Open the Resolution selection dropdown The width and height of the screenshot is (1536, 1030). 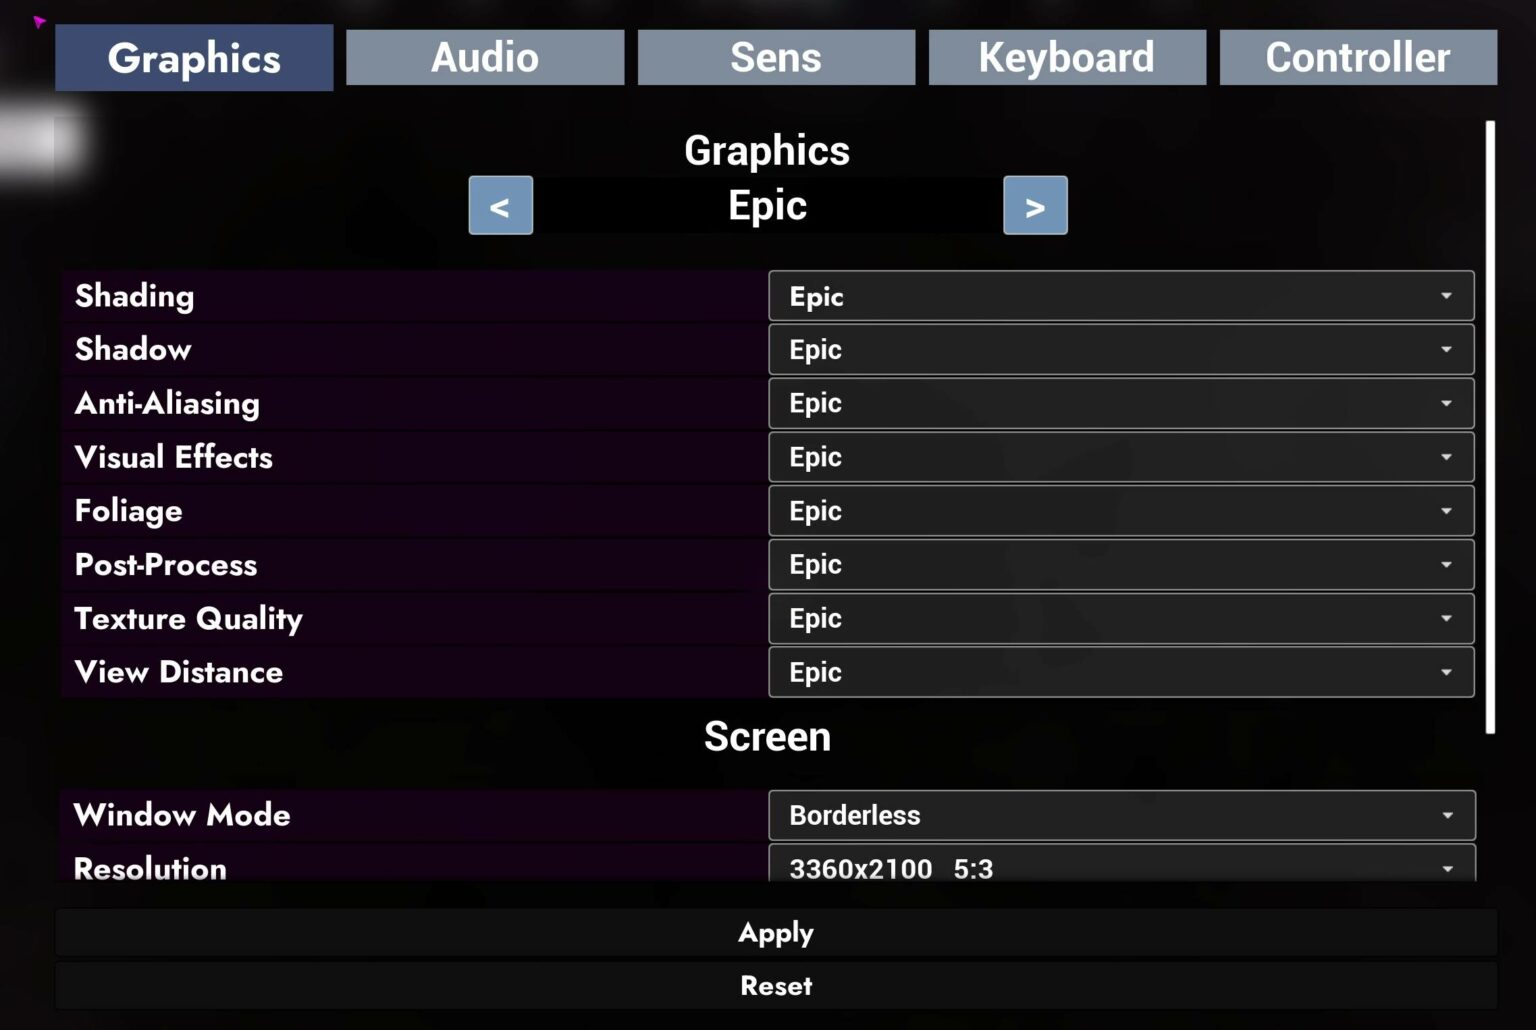tap(1120, 868)
